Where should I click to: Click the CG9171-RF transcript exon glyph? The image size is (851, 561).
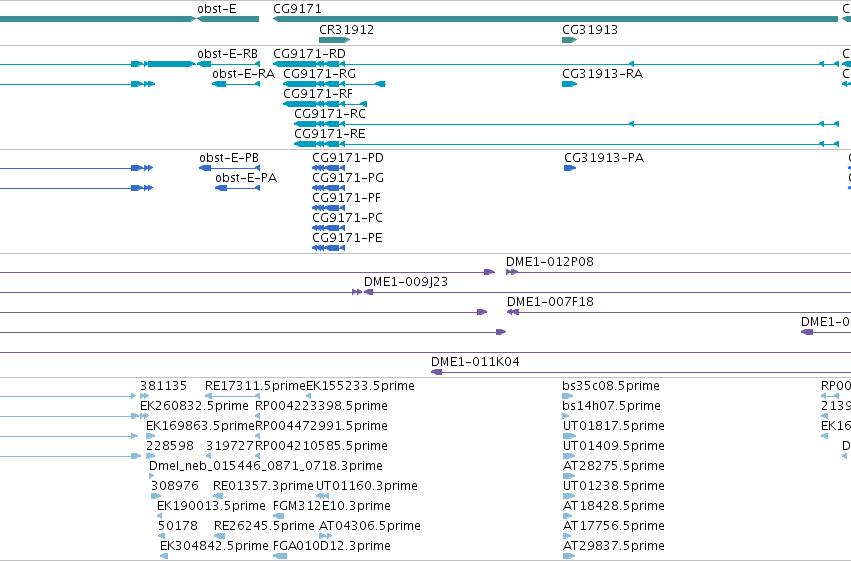click(x=300, y=104)
